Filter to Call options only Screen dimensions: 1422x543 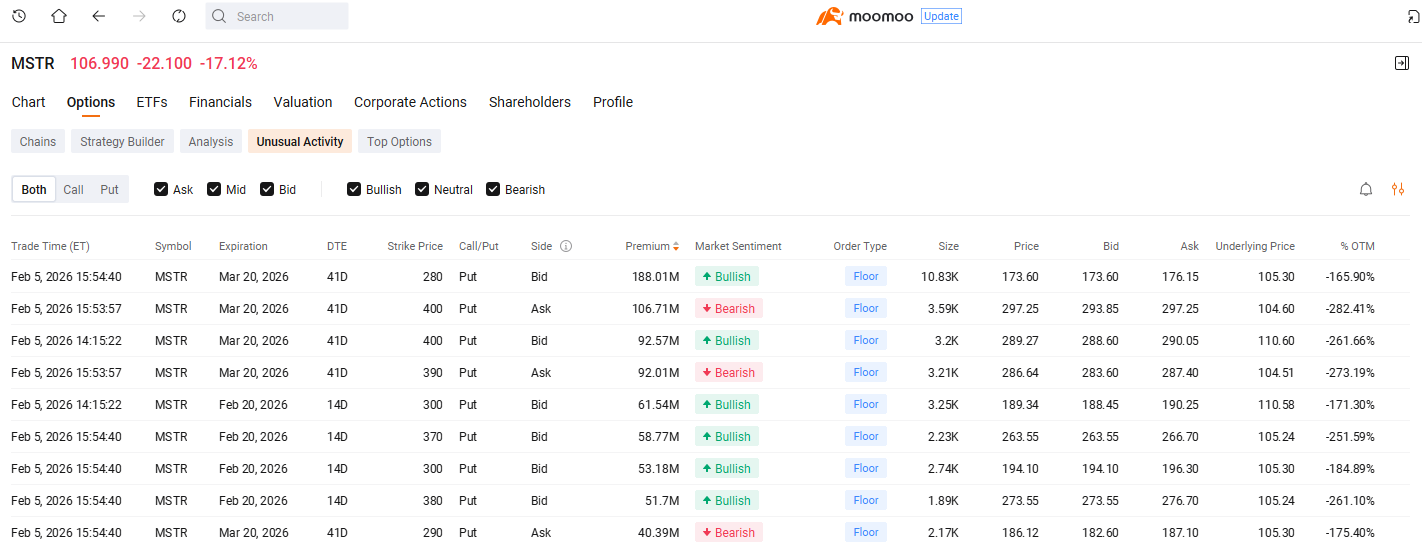tap(74, 189)
